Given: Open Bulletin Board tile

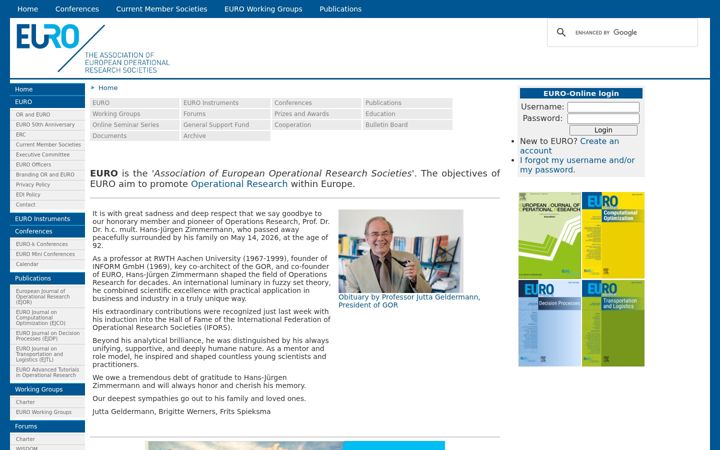Looking at the screenshot, I should tap(408, 125).
